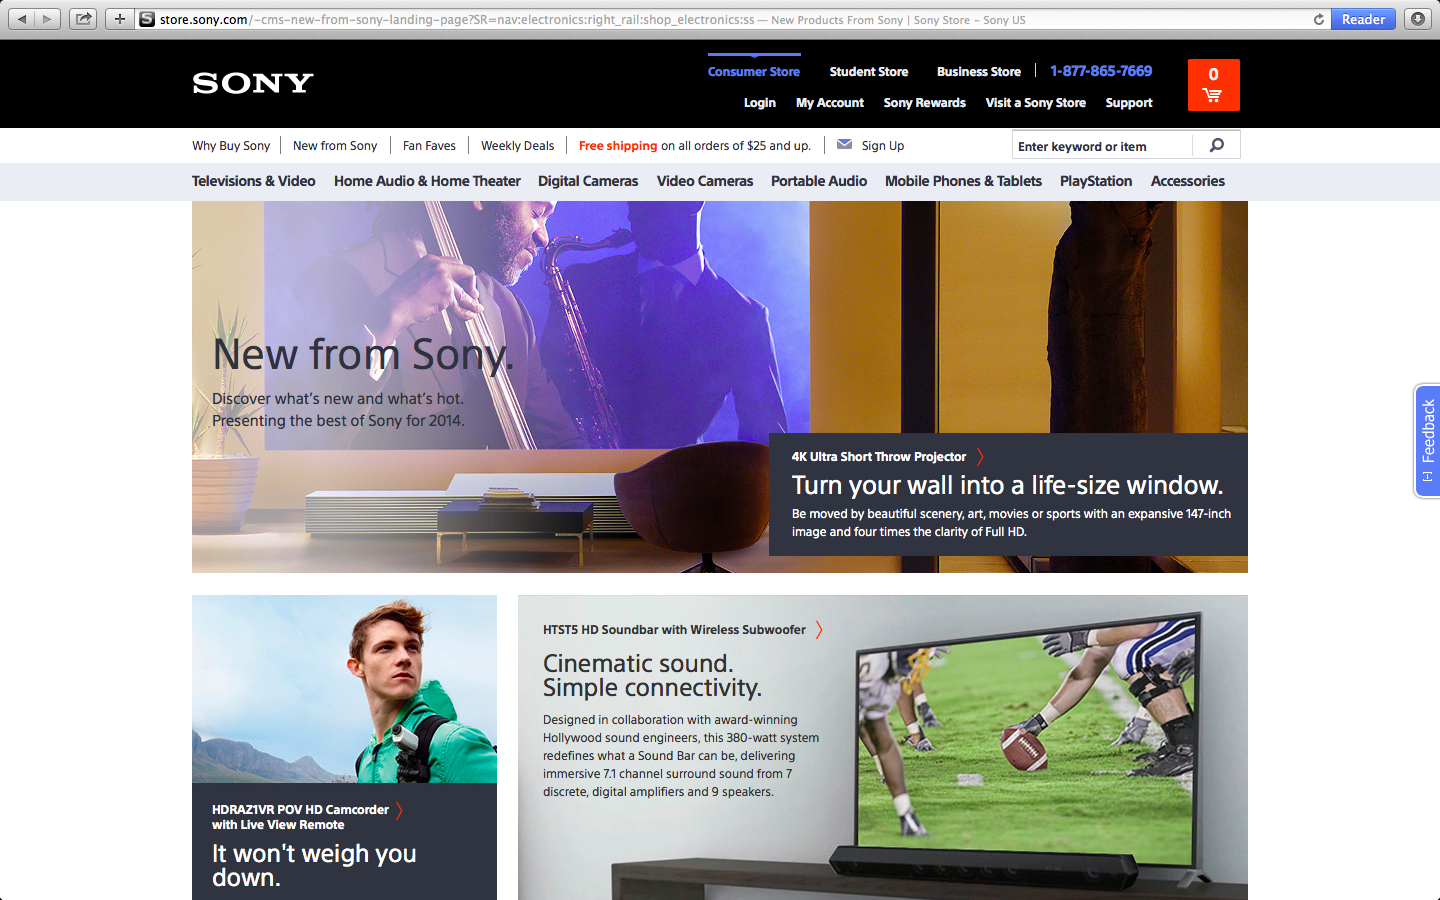Viewport: 1440px width, 900px height.
Task: Enable Safari Reader view
Action: (1363, 19)
